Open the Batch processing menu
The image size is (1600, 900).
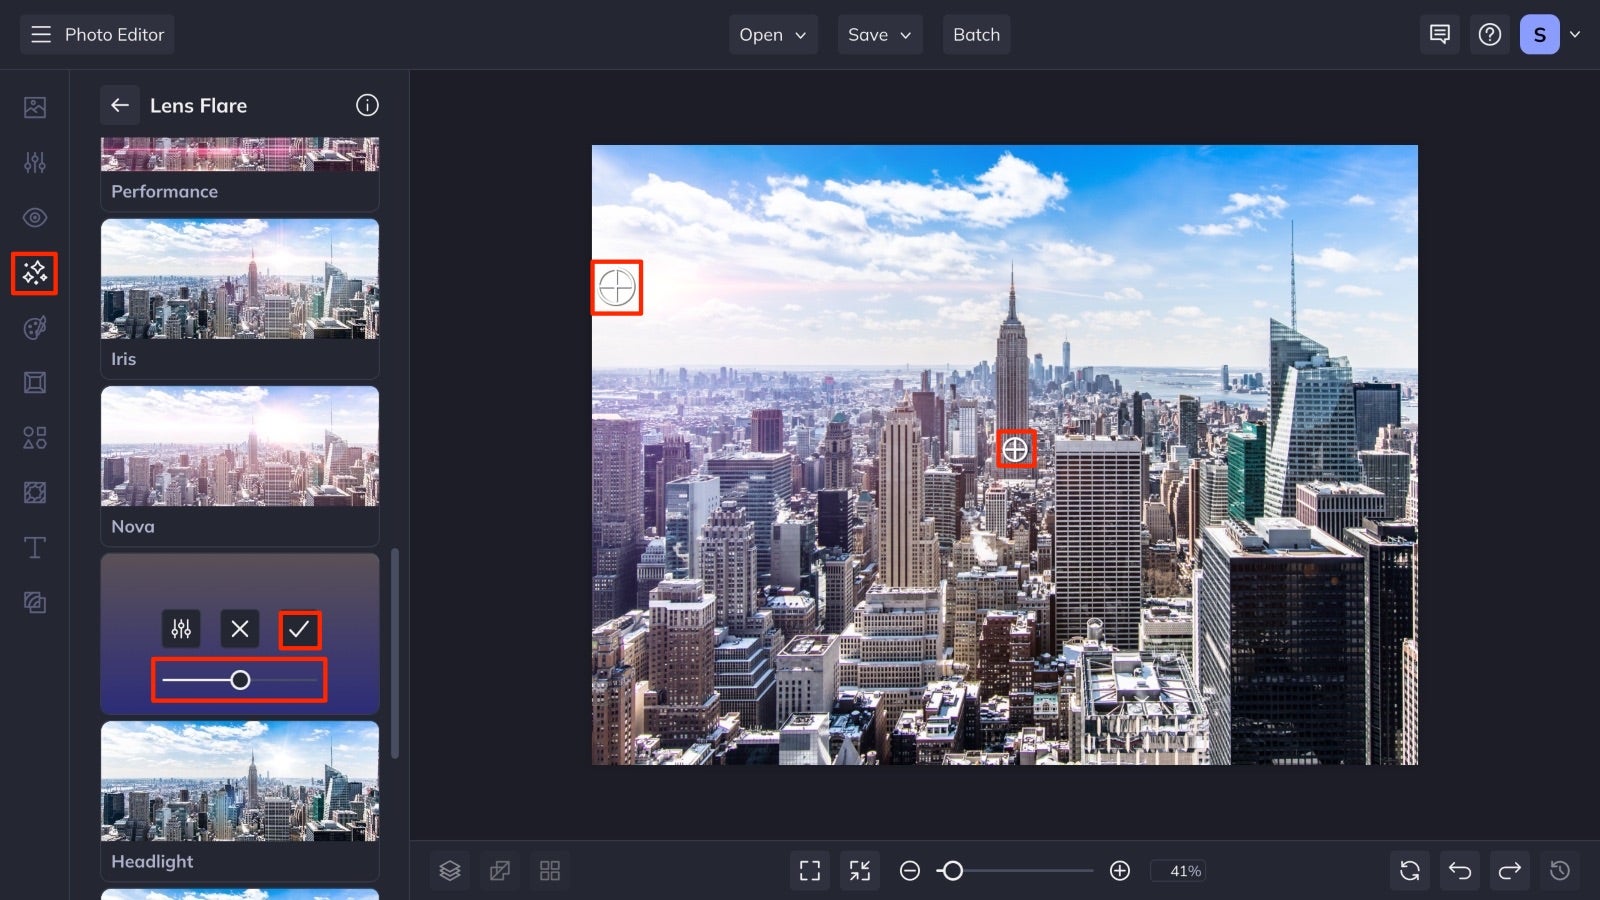976,34
